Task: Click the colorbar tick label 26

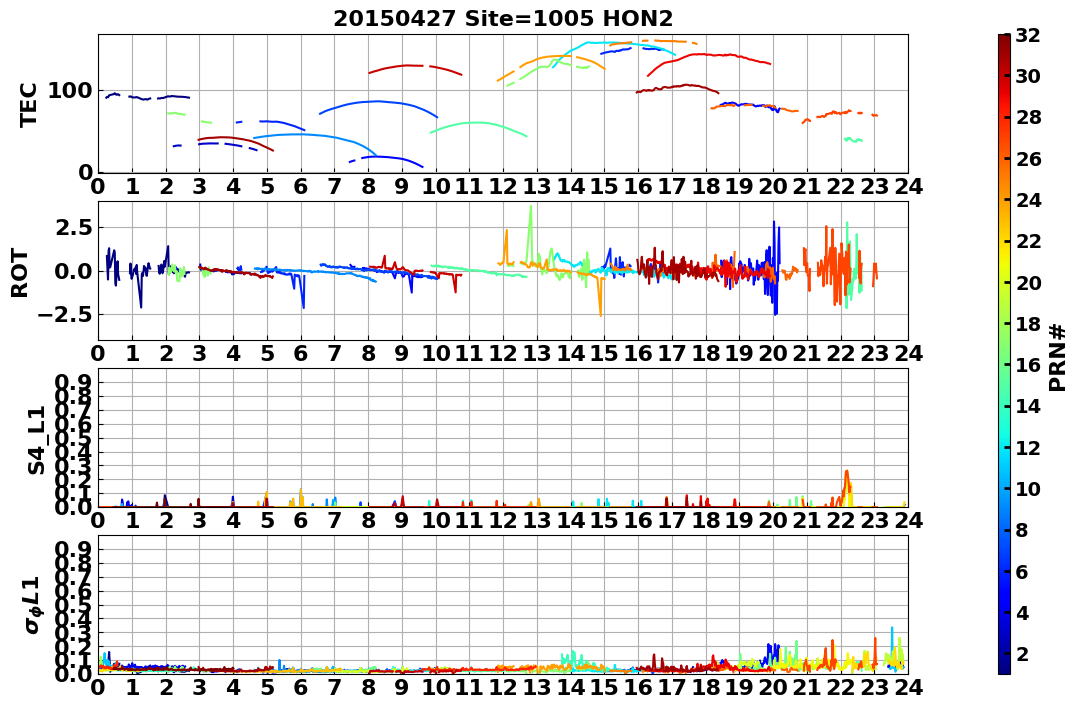Action: tap(1028, 159)
